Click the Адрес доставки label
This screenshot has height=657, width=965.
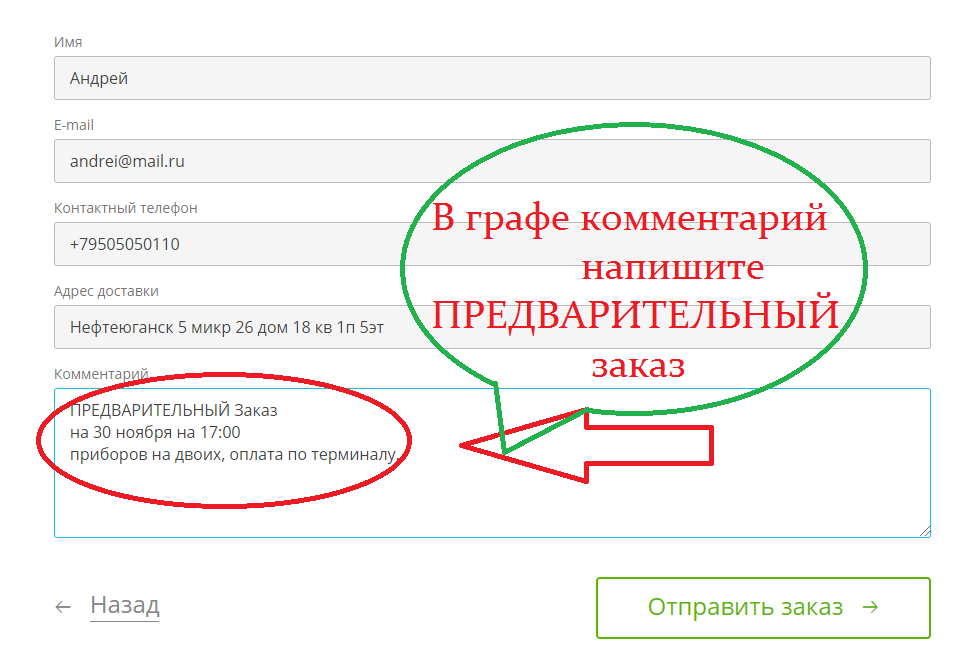(106, 291)
